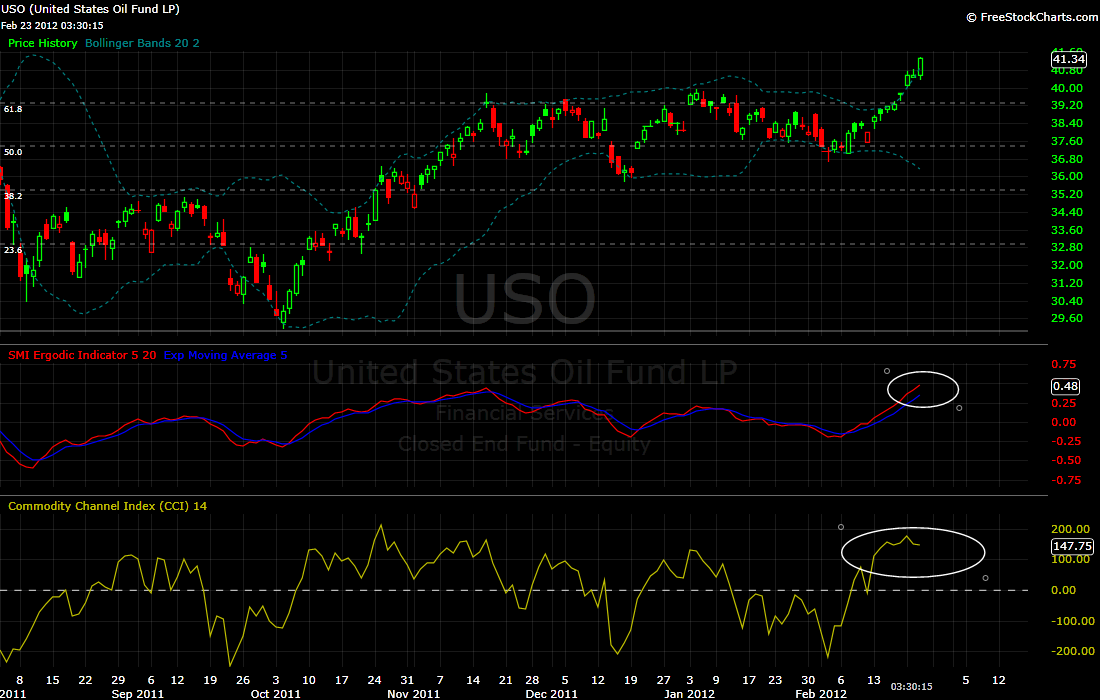Click the 32.80 price axis label
The height and width of the screenshot is (700, 1100).
pos(1067,247)
